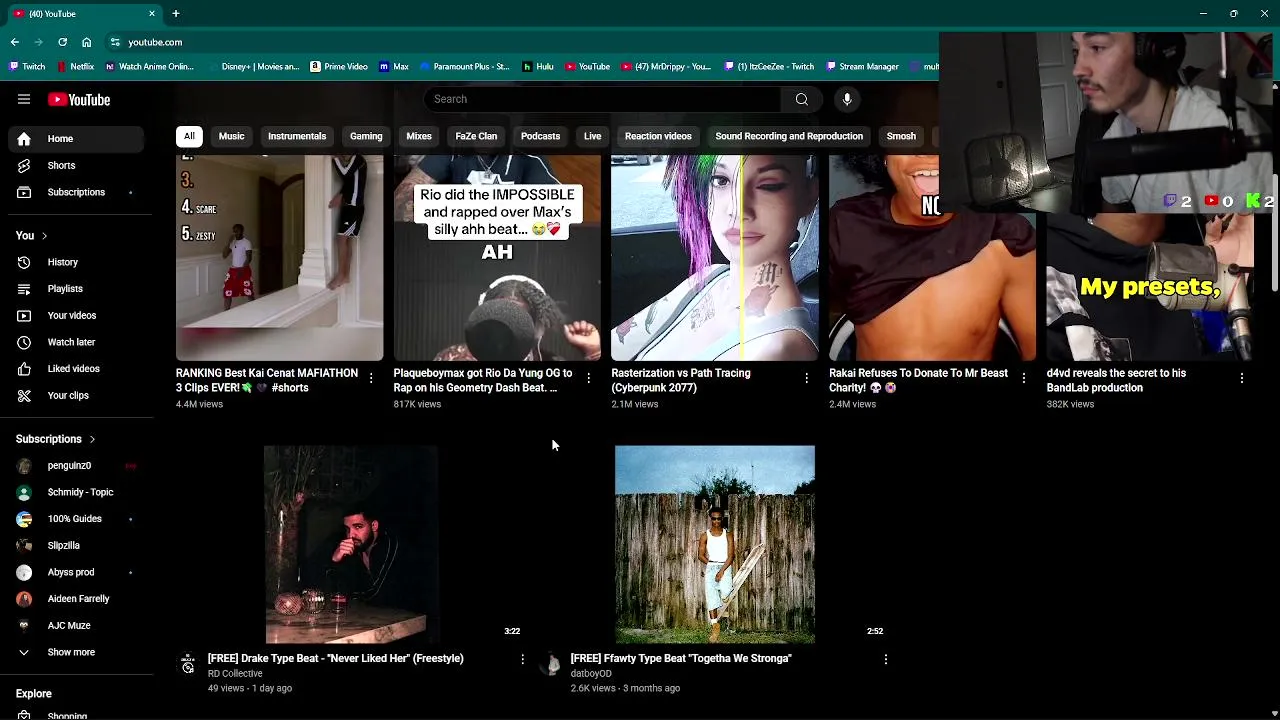The height and width of the screenshot is (720, 1280).
Task: Open Subscriptions in the sidebar
Action: (75, 192)
